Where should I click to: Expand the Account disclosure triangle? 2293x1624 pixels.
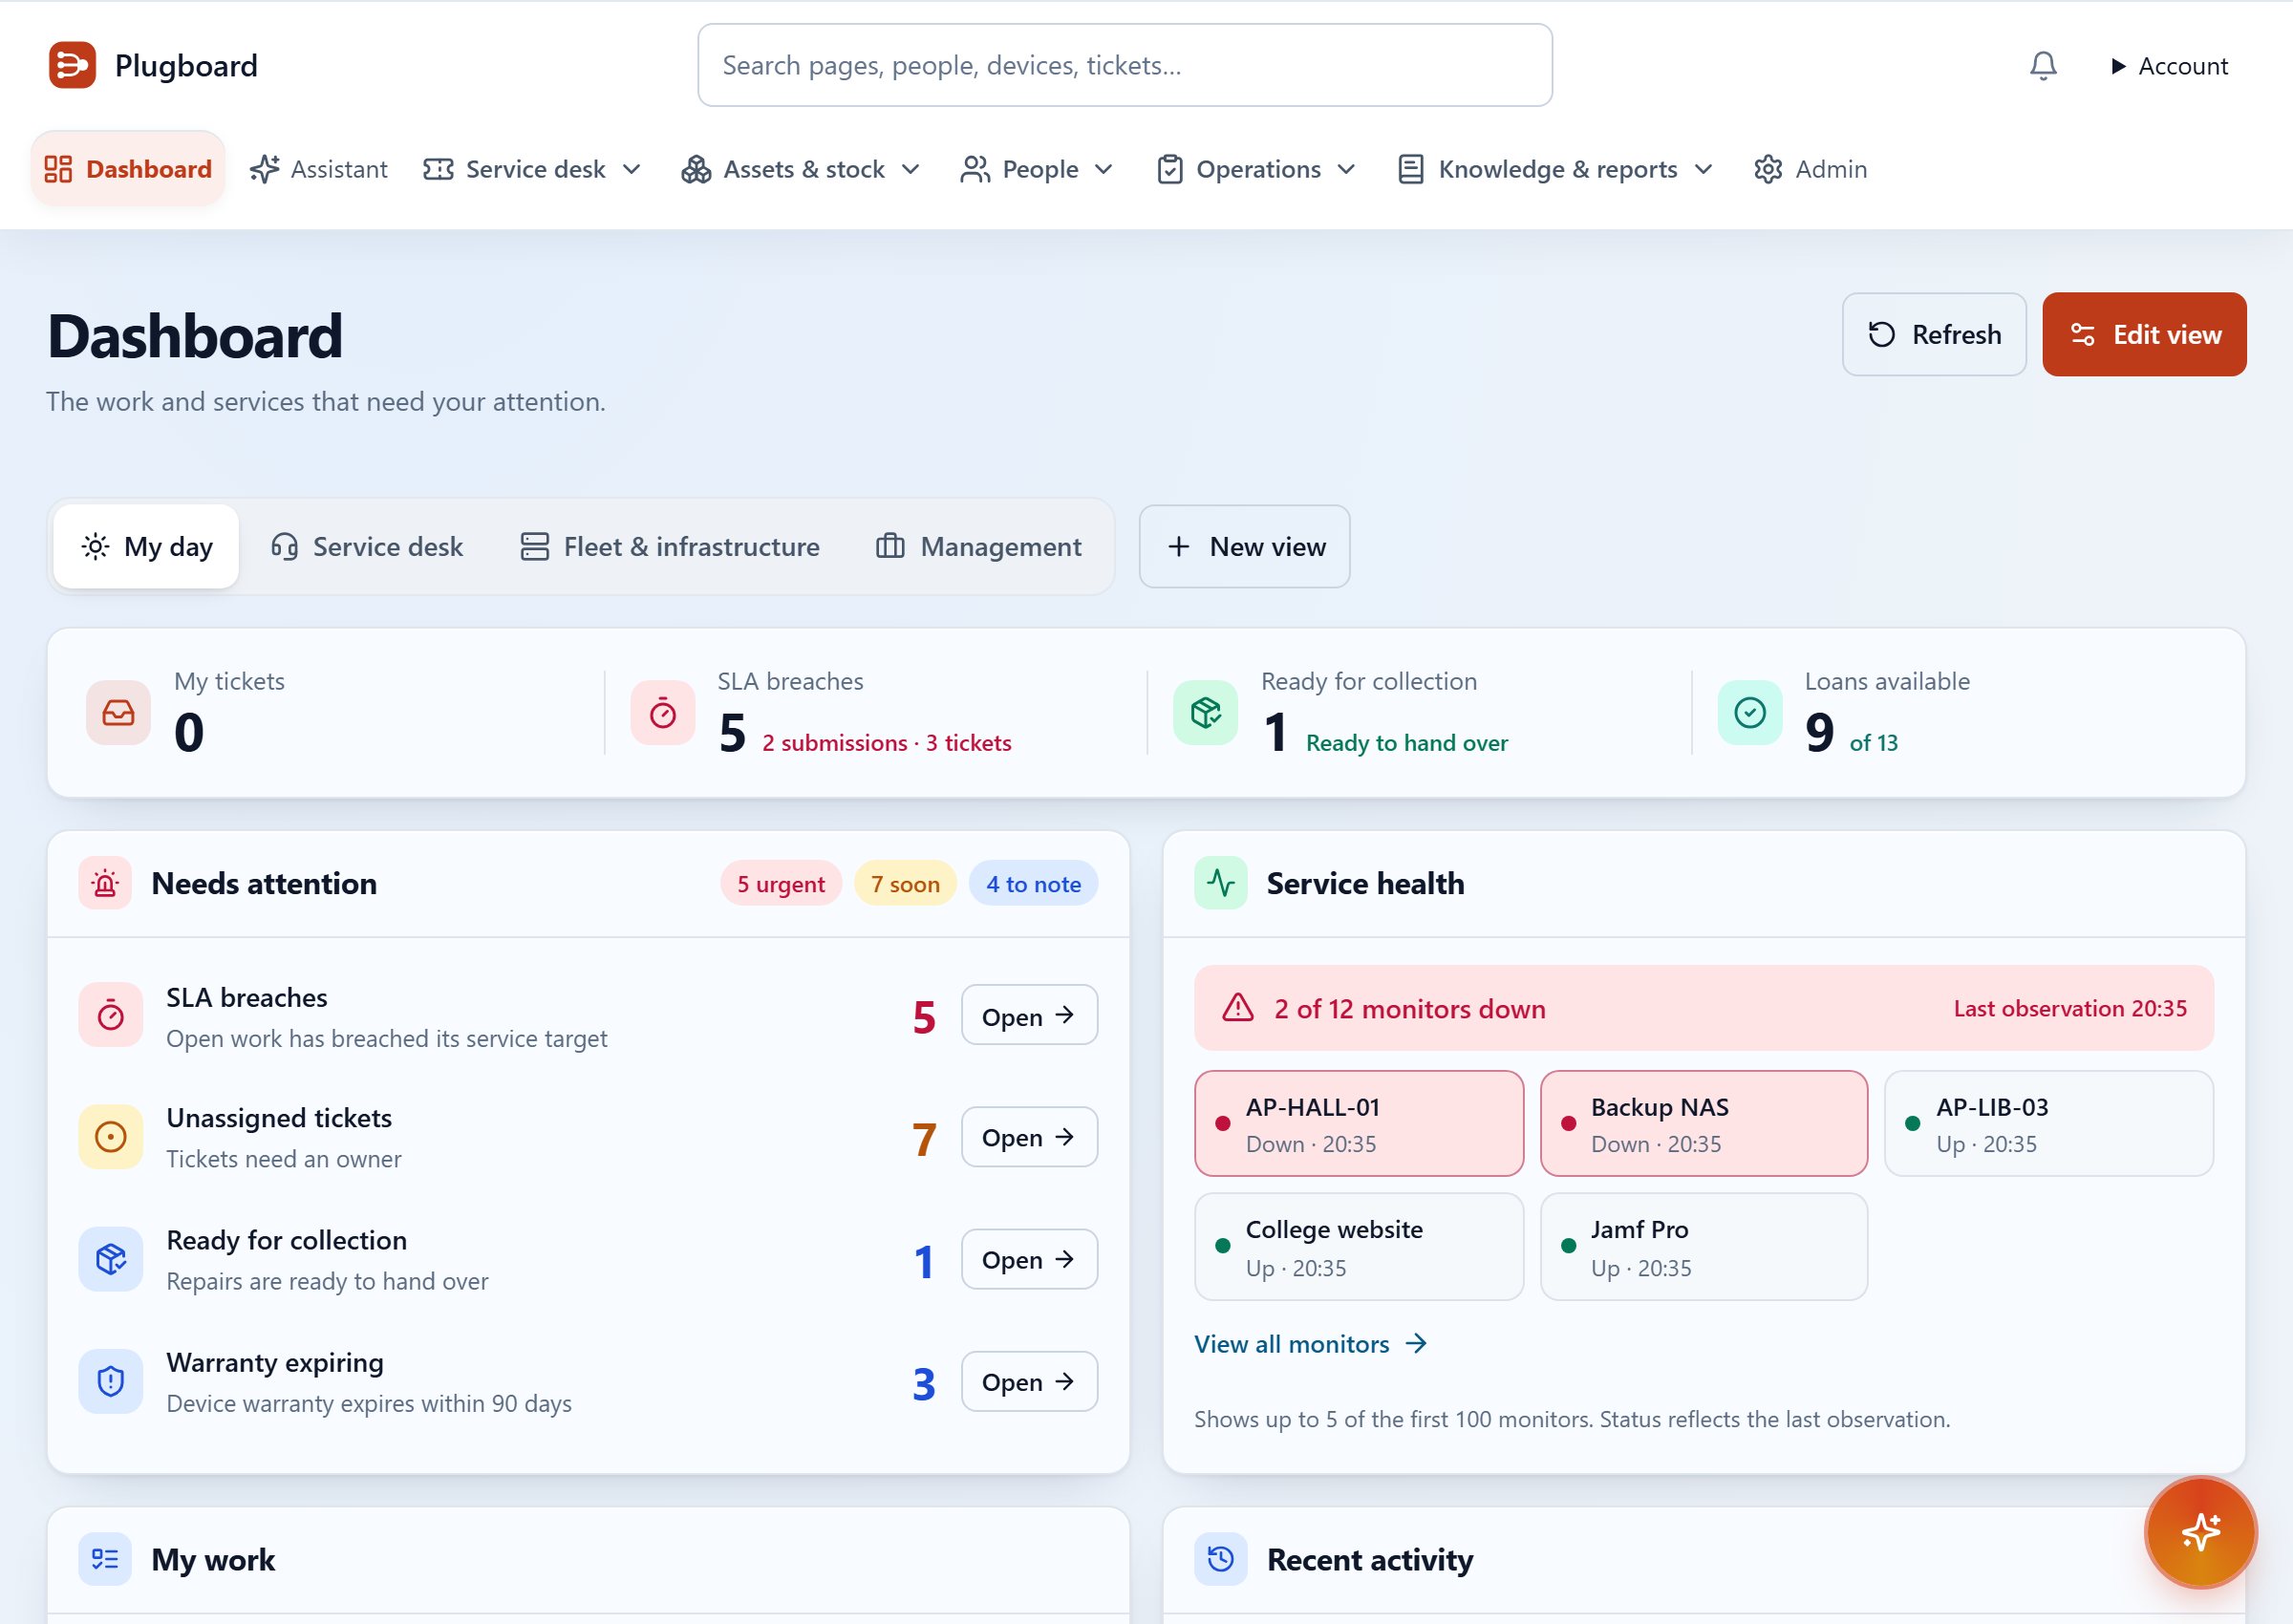2117,66
